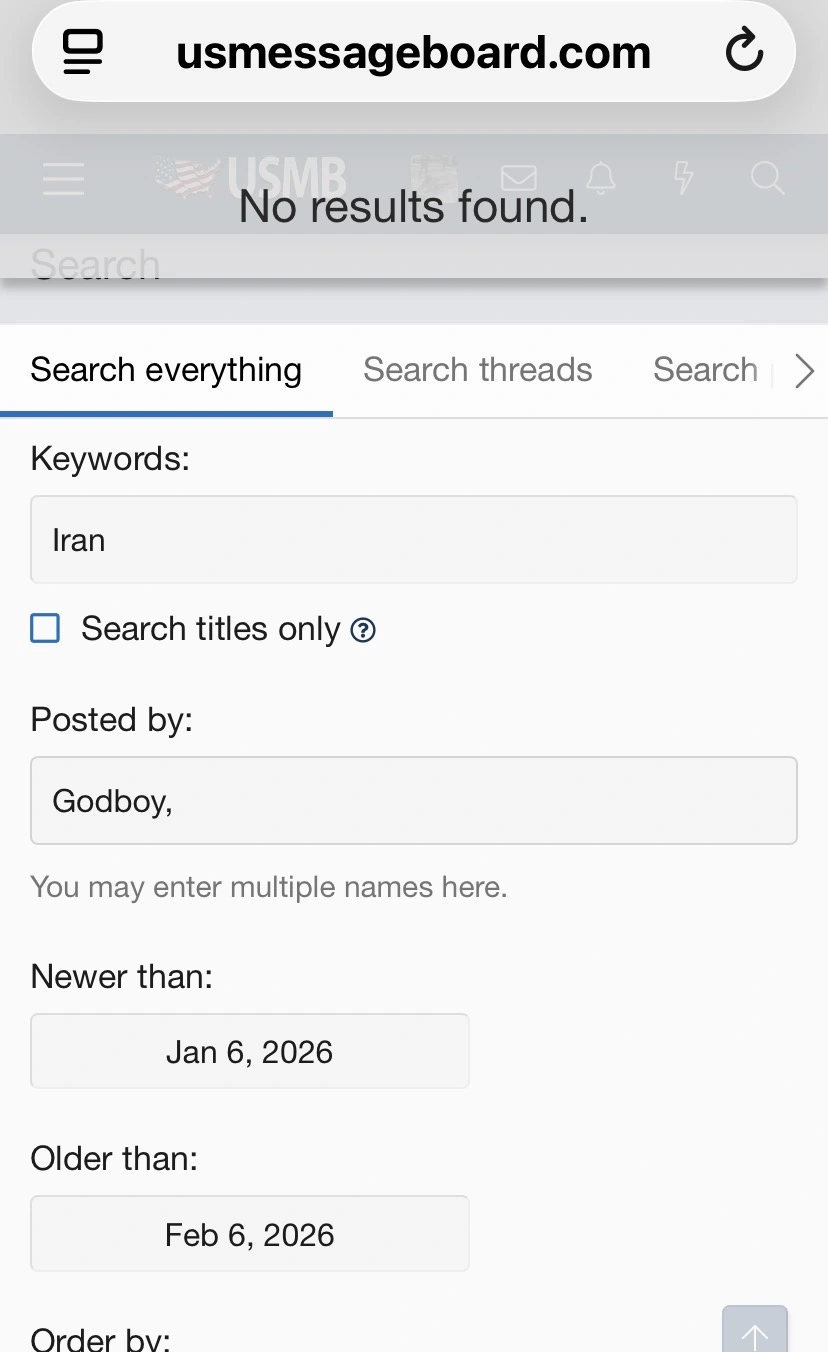This screenshot has width=828, height=1352.
Task: Open the Older than date picker
Action: 250,1235
